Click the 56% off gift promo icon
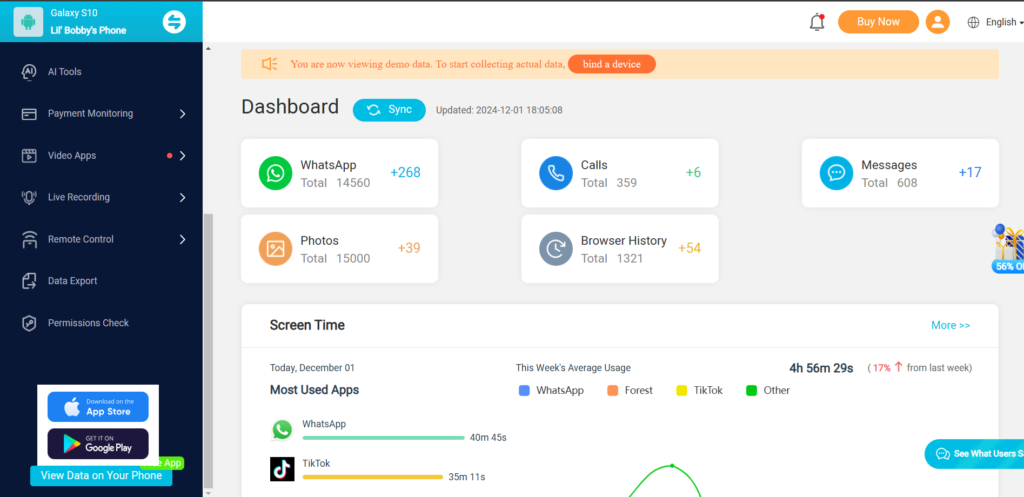This screenshot has height=497, width=1024. pyautogui.click(x=1008, y=248)
